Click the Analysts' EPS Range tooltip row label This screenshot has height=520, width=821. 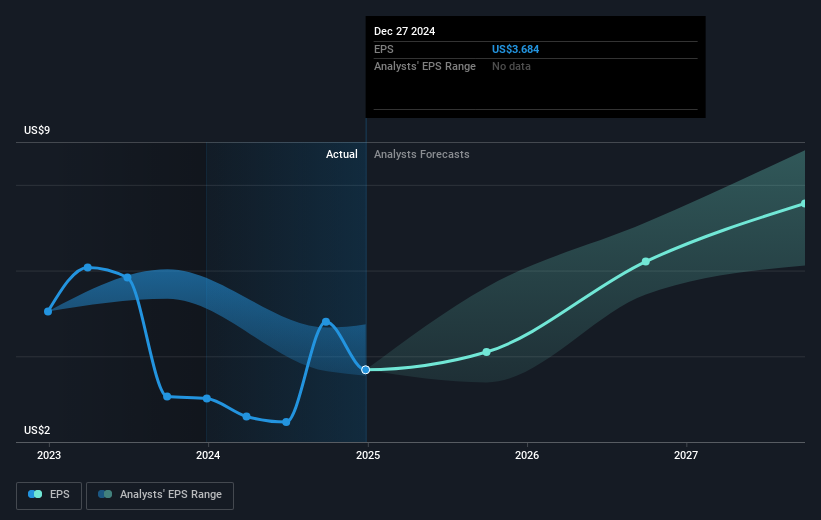[425, 67]
